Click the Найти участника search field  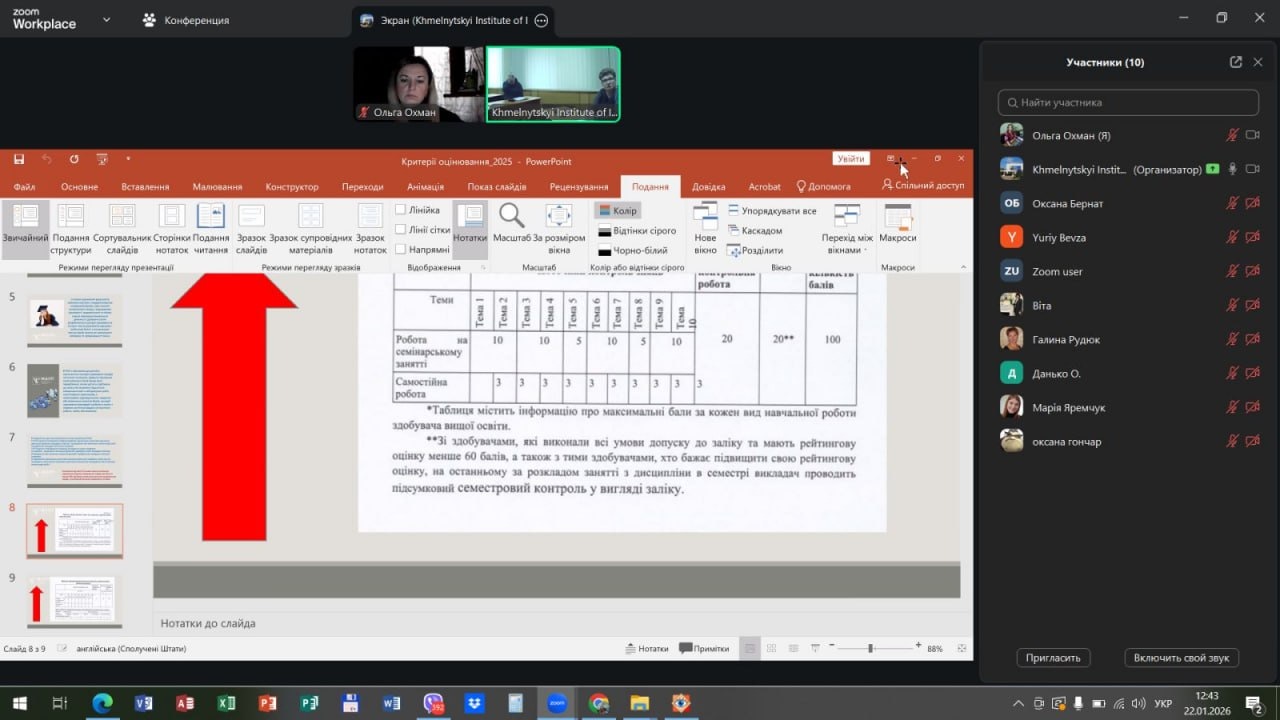pyautogui.click(x=1128, y=102)
